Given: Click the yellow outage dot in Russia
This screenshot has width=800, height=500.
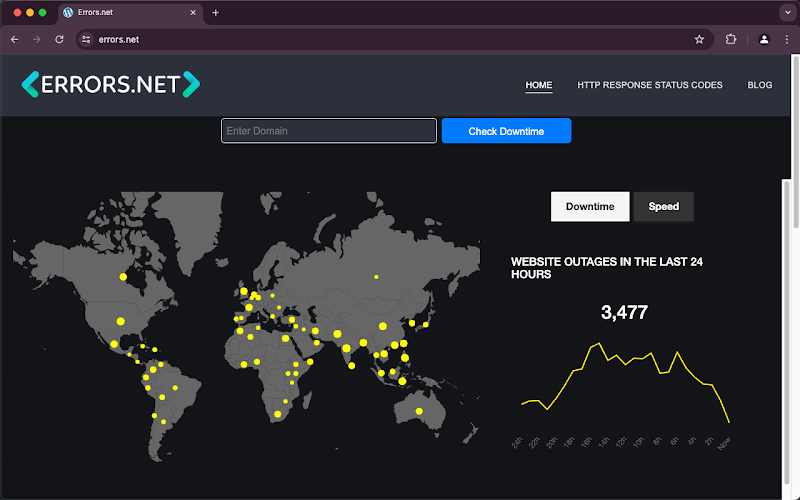Looking at the screenshot, I should point(376,277).
